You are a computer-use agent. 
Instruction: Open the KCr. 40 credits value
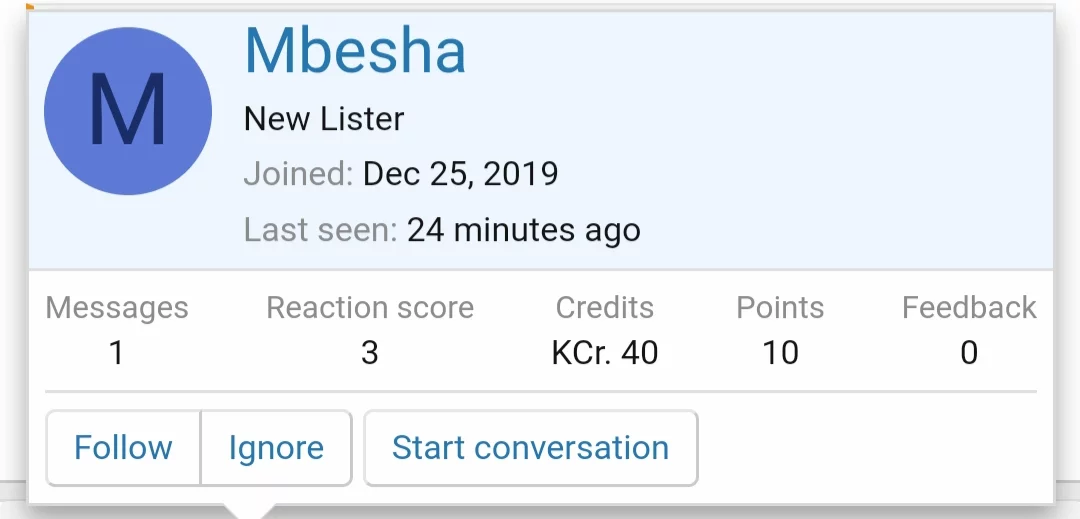[605, 352]
